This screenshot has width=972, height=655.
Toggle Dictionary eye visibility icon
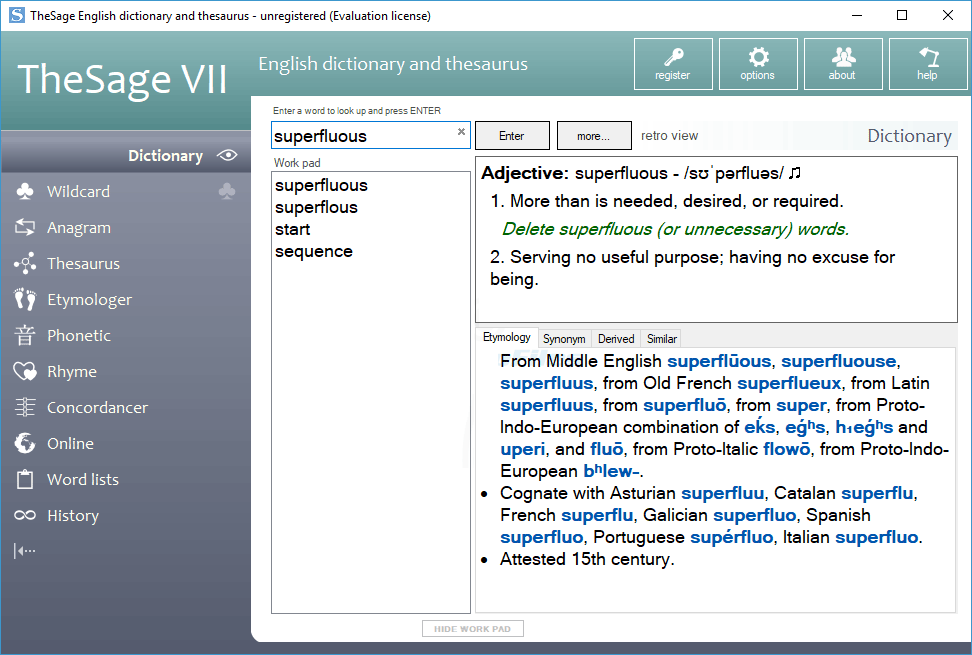pyautogui.click(x=228, y=155)
